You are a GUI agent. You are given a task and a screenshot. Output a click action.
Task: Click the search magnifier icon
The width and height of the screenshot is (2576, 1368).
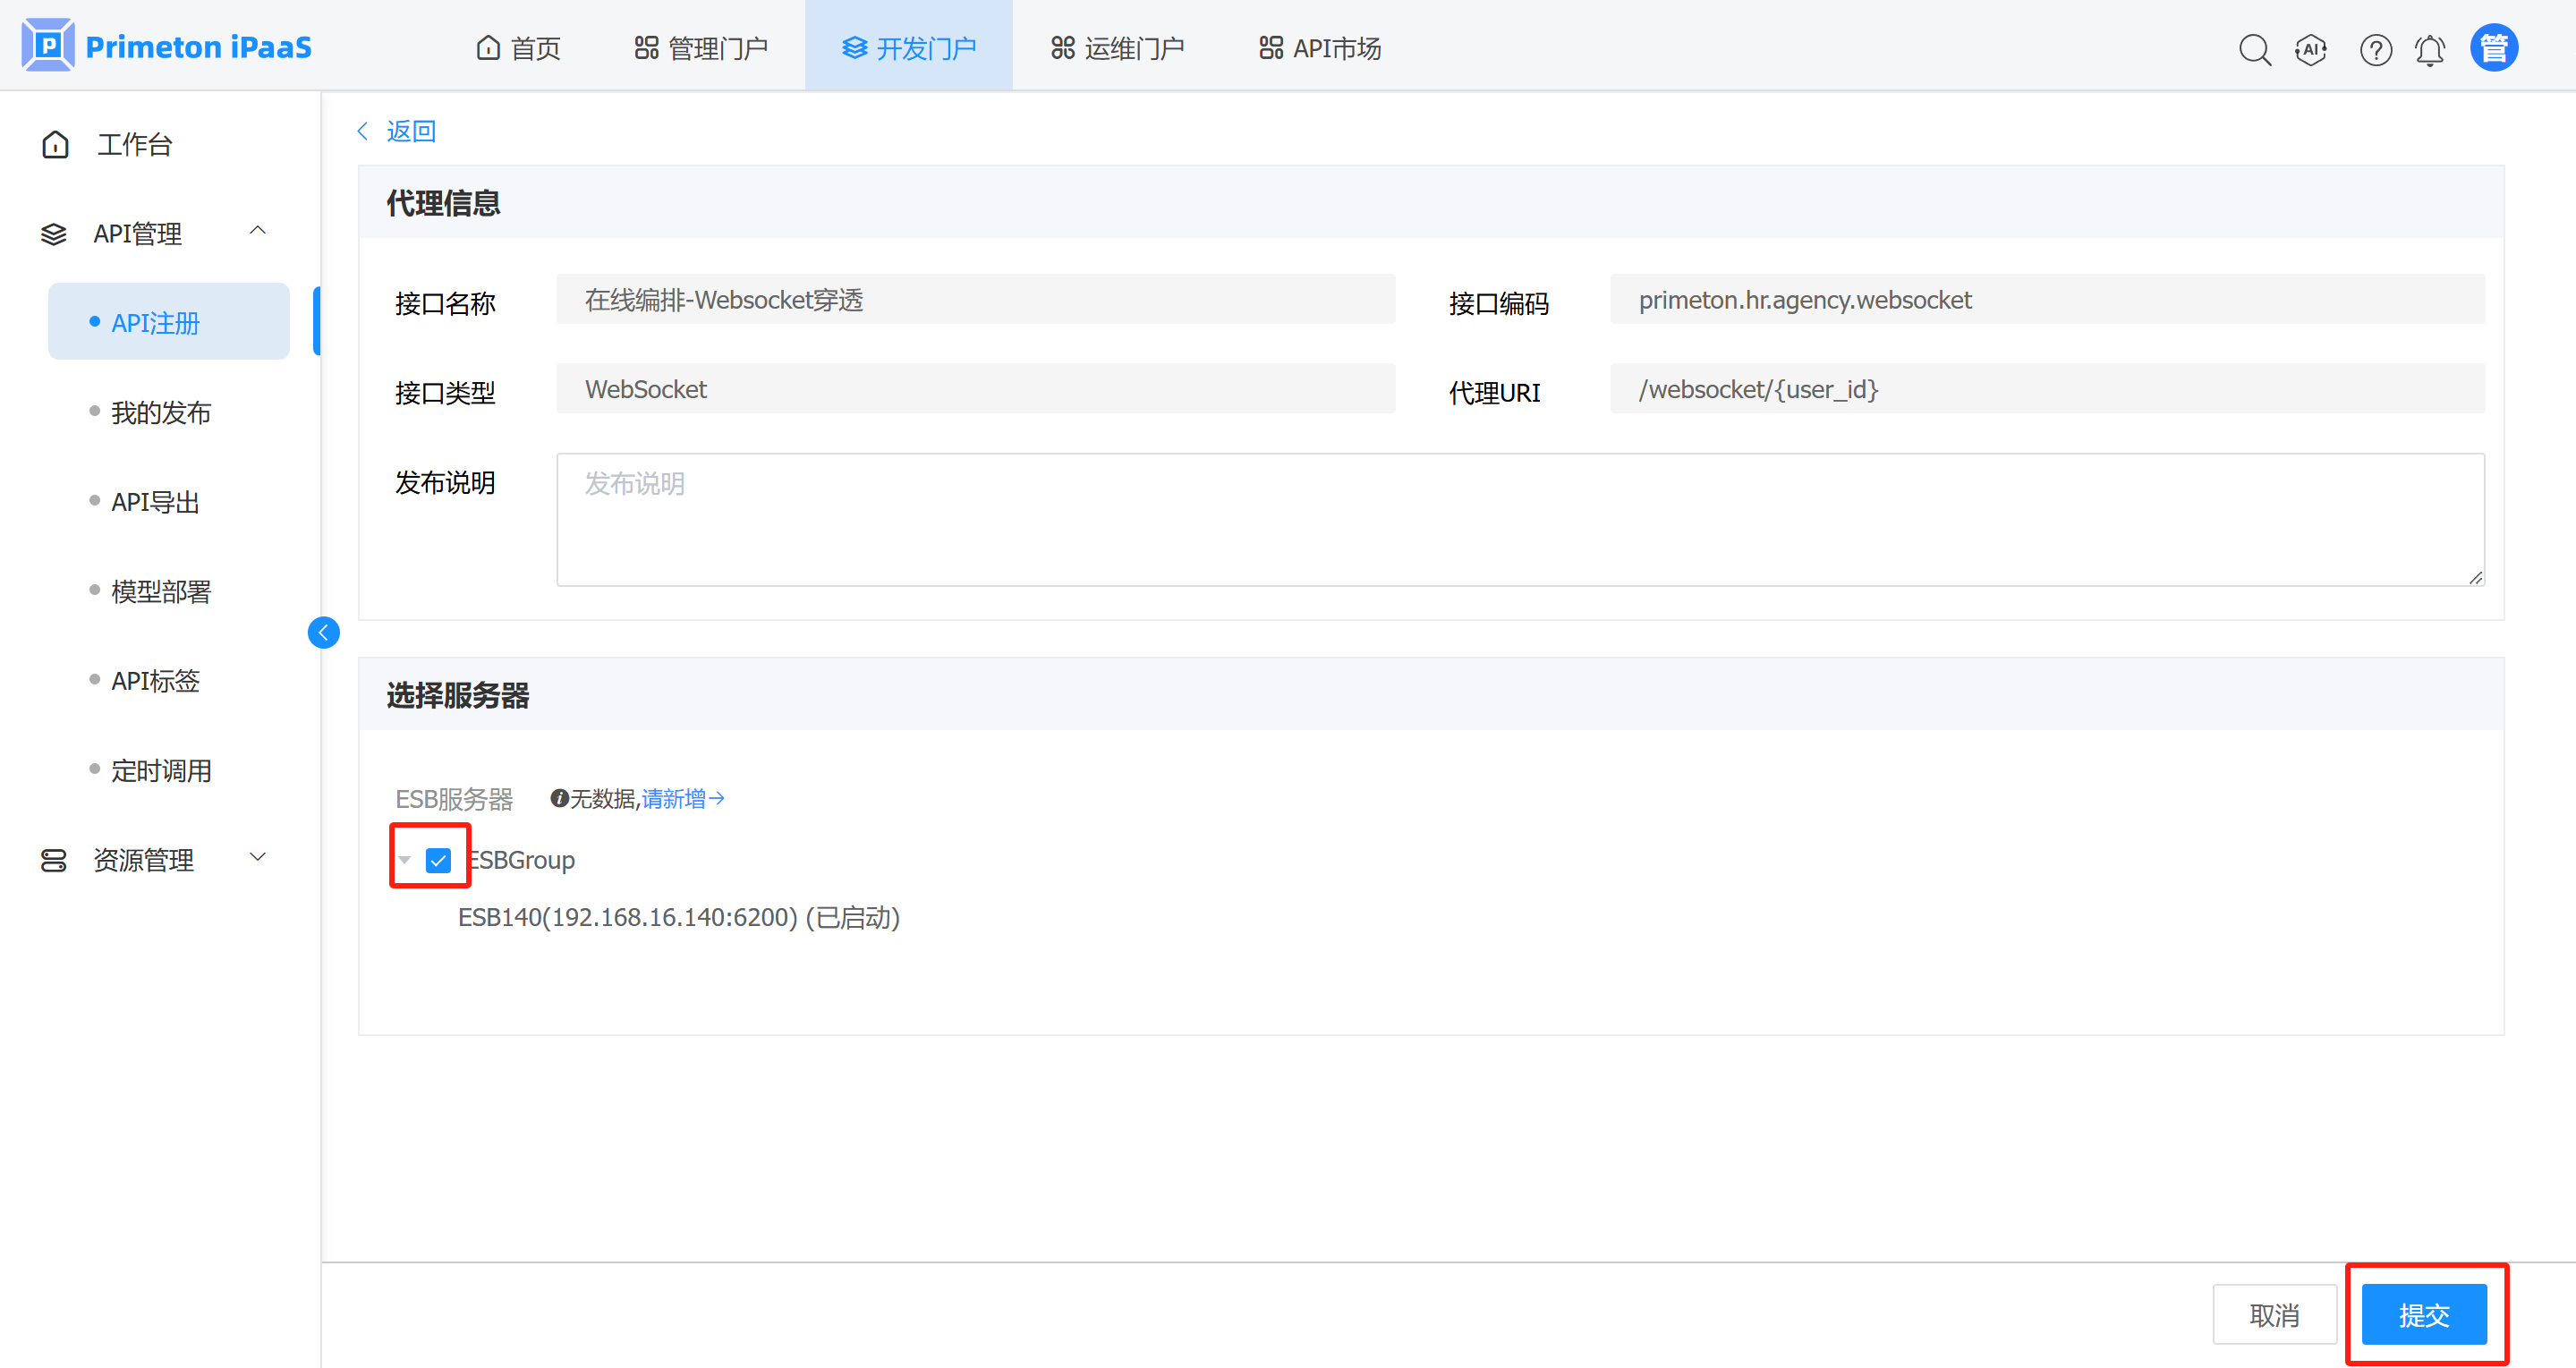pyautogui.click(x=2254, y=49)
